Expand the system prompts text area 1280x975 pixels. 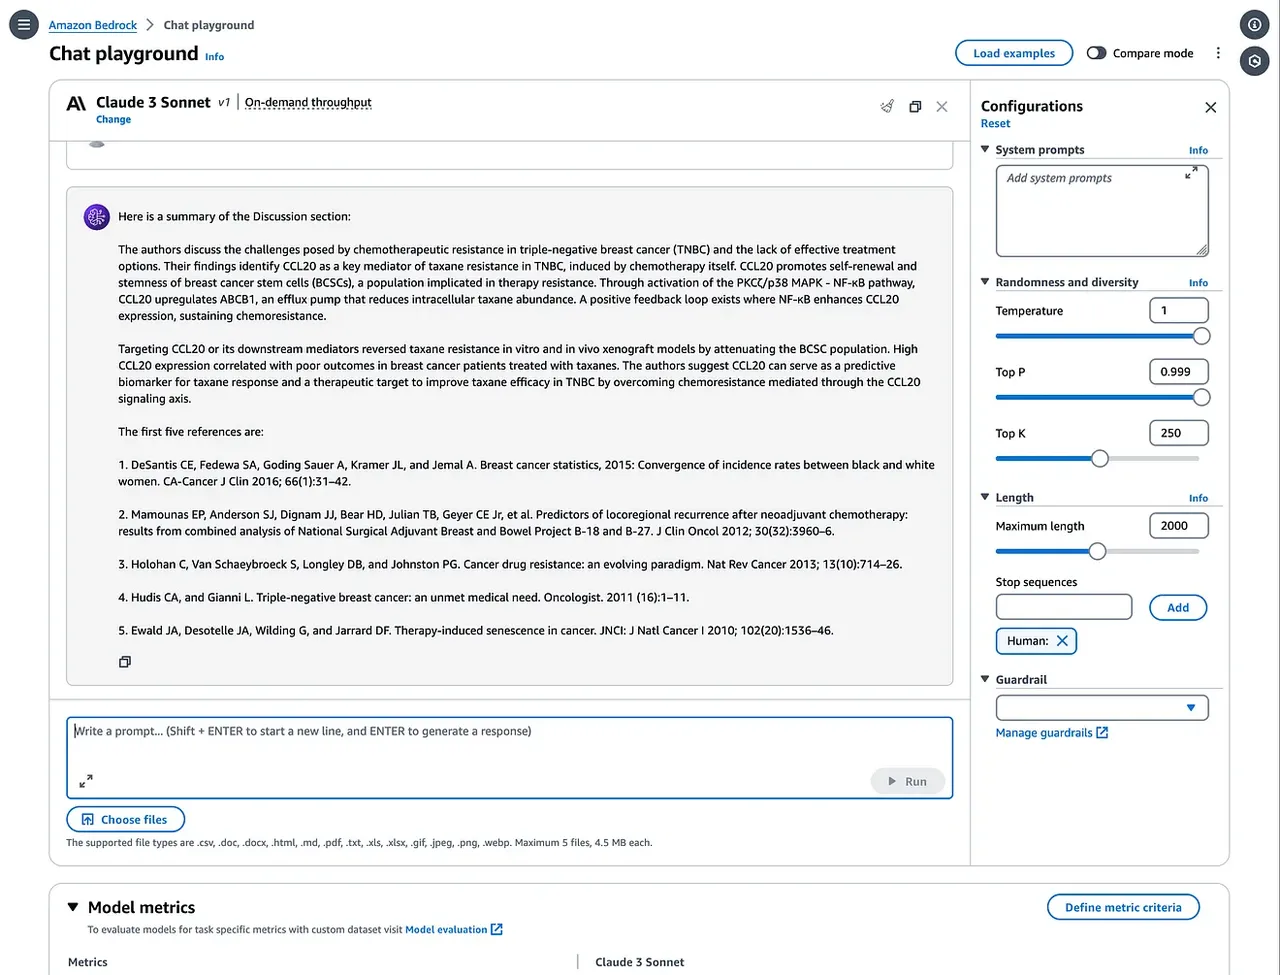coord(1191,174)
